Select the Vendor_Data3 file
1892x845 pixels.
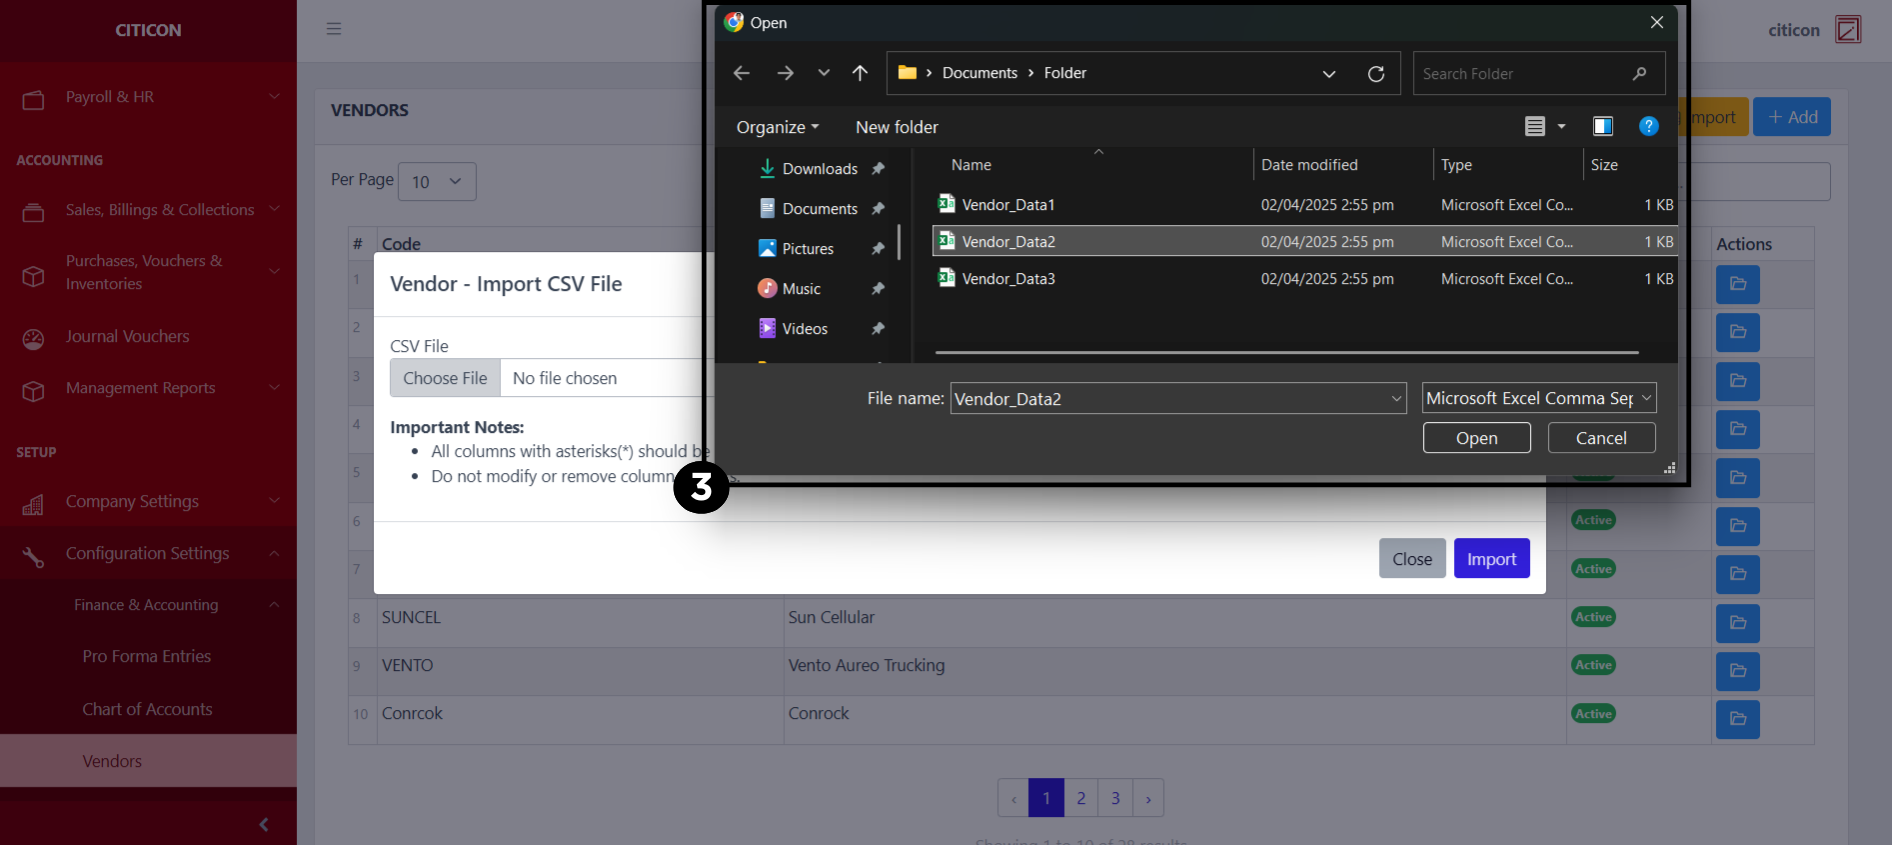[x=1008, y=279]
